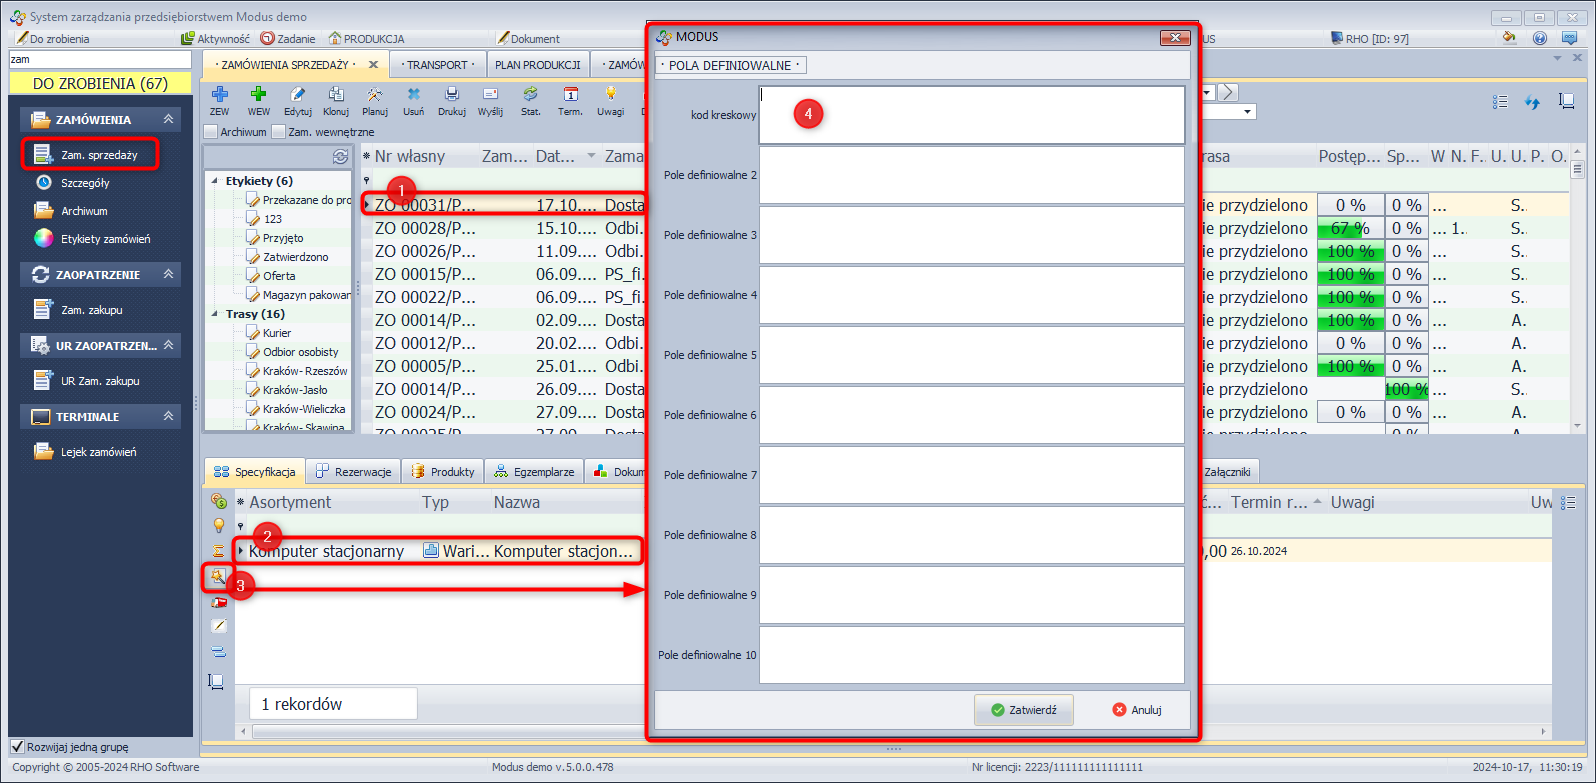The image size is (1596, 783).
Task: Click the Usuń delete icon
Action: coord(413,95)
